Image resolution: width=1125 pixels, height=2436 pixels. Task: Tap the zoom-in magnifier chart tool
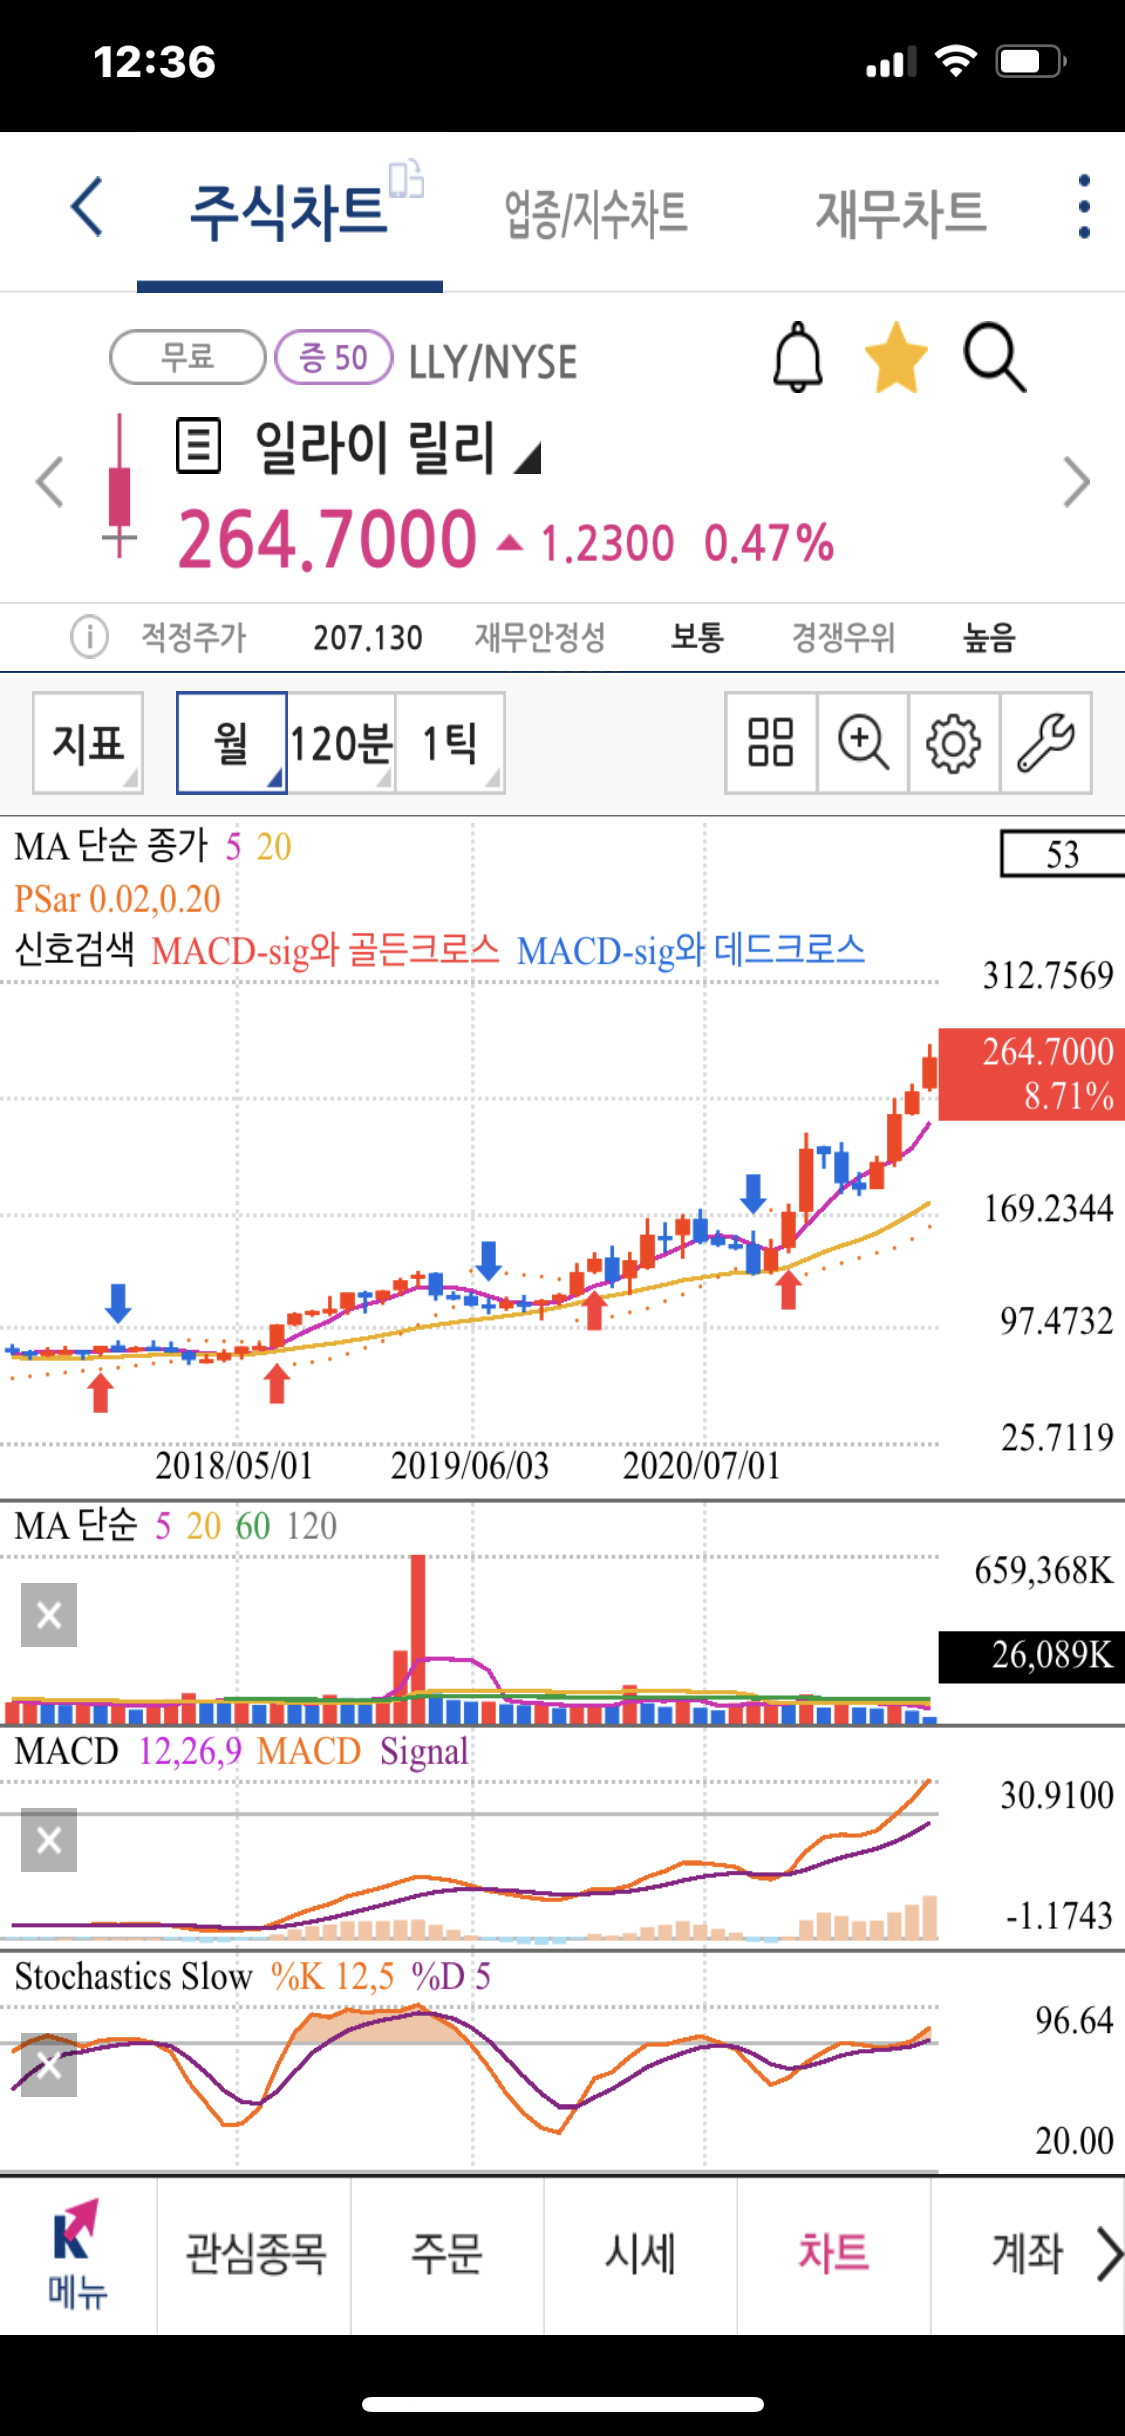coord(862,743)
